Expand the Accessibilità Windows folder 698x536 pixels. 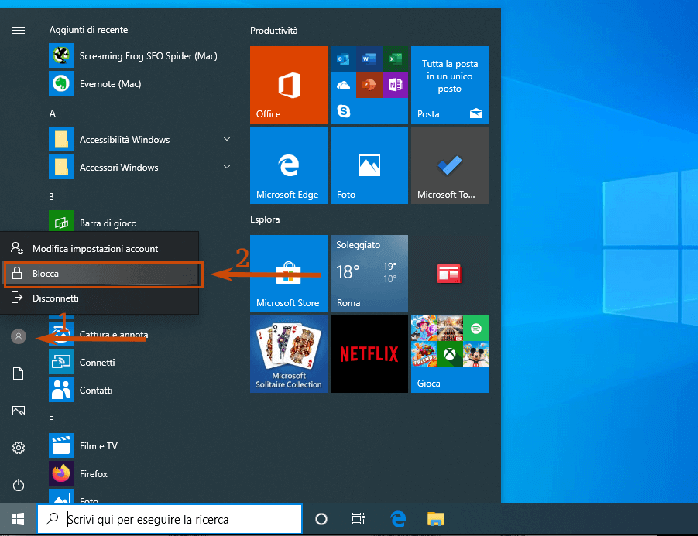coord(140,139)
